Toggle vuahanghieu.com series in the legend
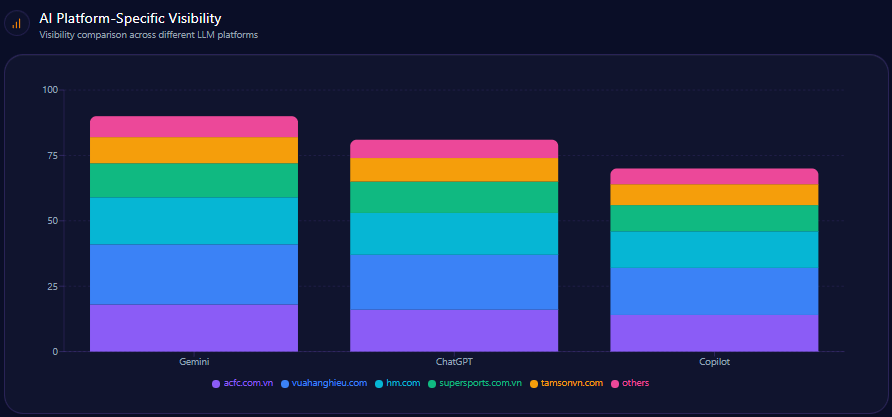The image size is (892, 417). point(324,383)
